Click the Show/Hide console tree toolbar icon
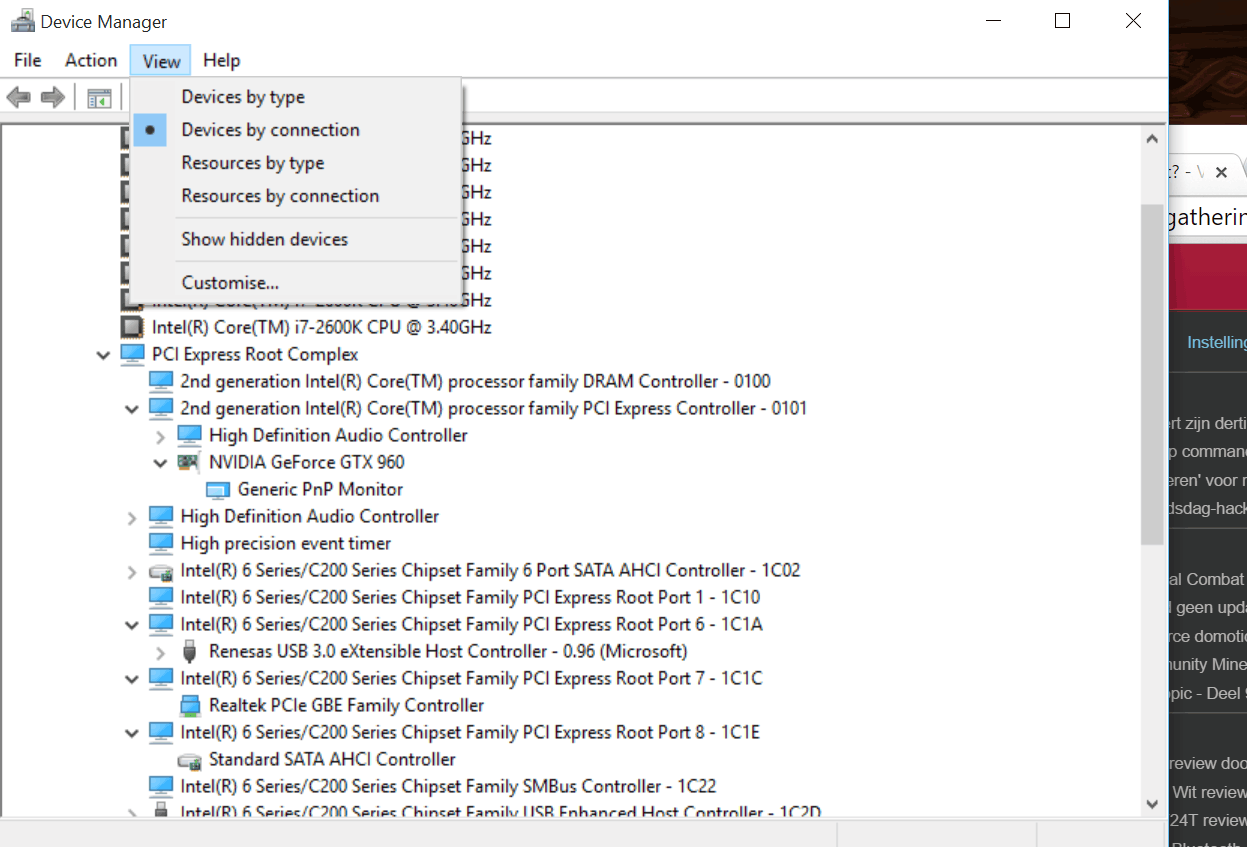The height and width of the screenshot is (847, 1247). click(x=99, y=98)
